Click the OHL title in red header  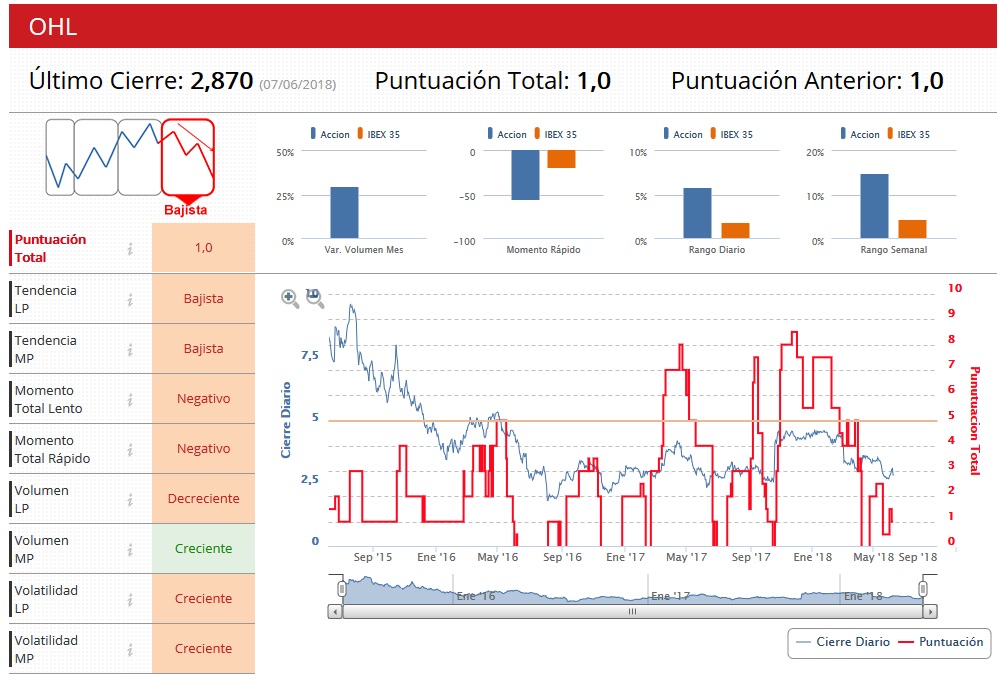[53, 27]
